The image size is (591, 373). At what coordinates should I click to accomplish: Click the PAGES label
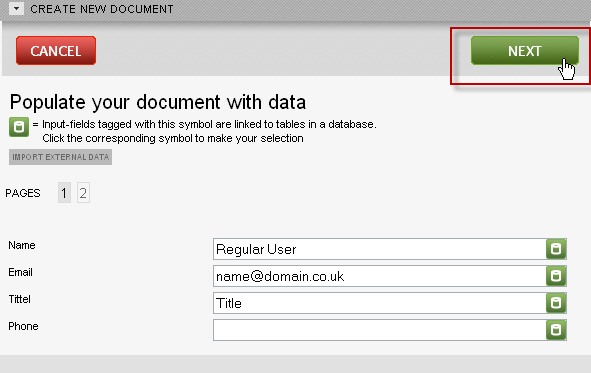click(x=23, y=193)
